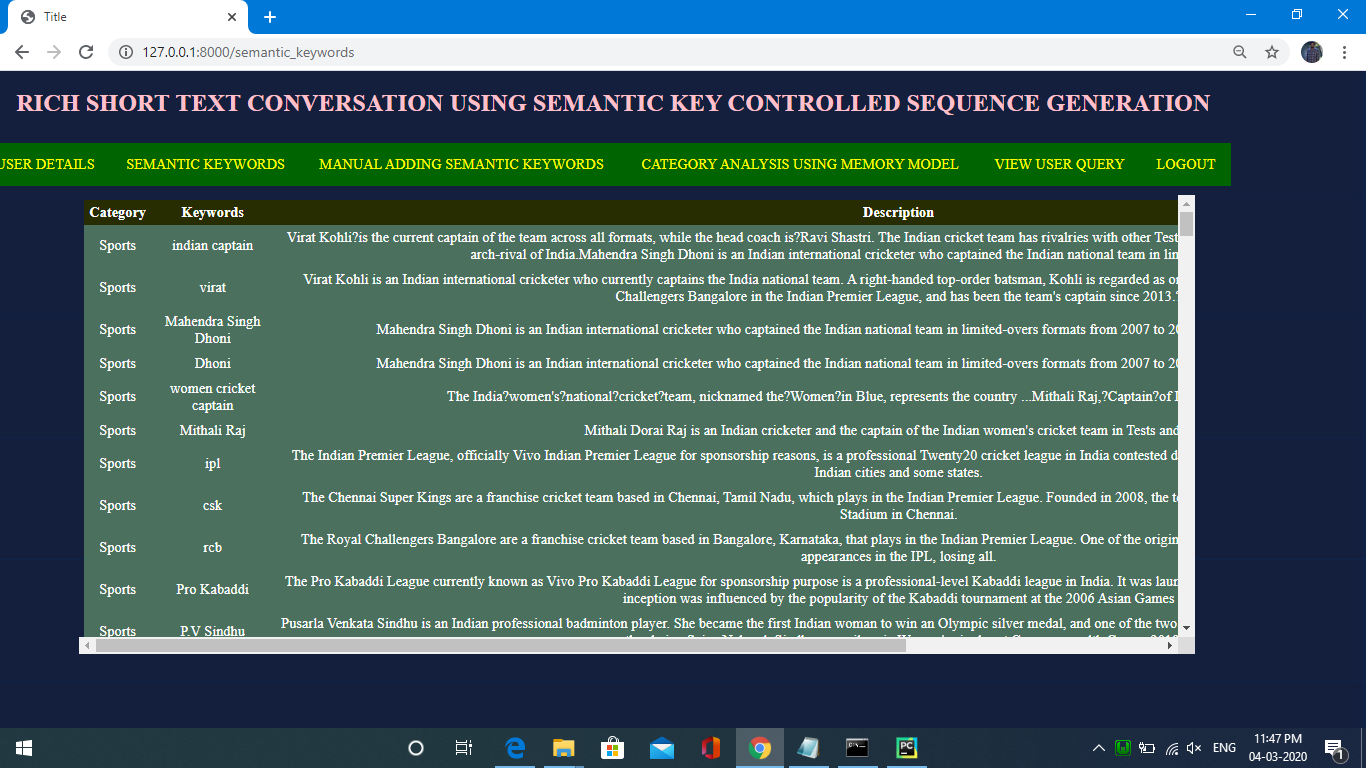Switch to Chrome on the taskbar
The width and height of the screenshot is (1366, 768).
[760, 748]
